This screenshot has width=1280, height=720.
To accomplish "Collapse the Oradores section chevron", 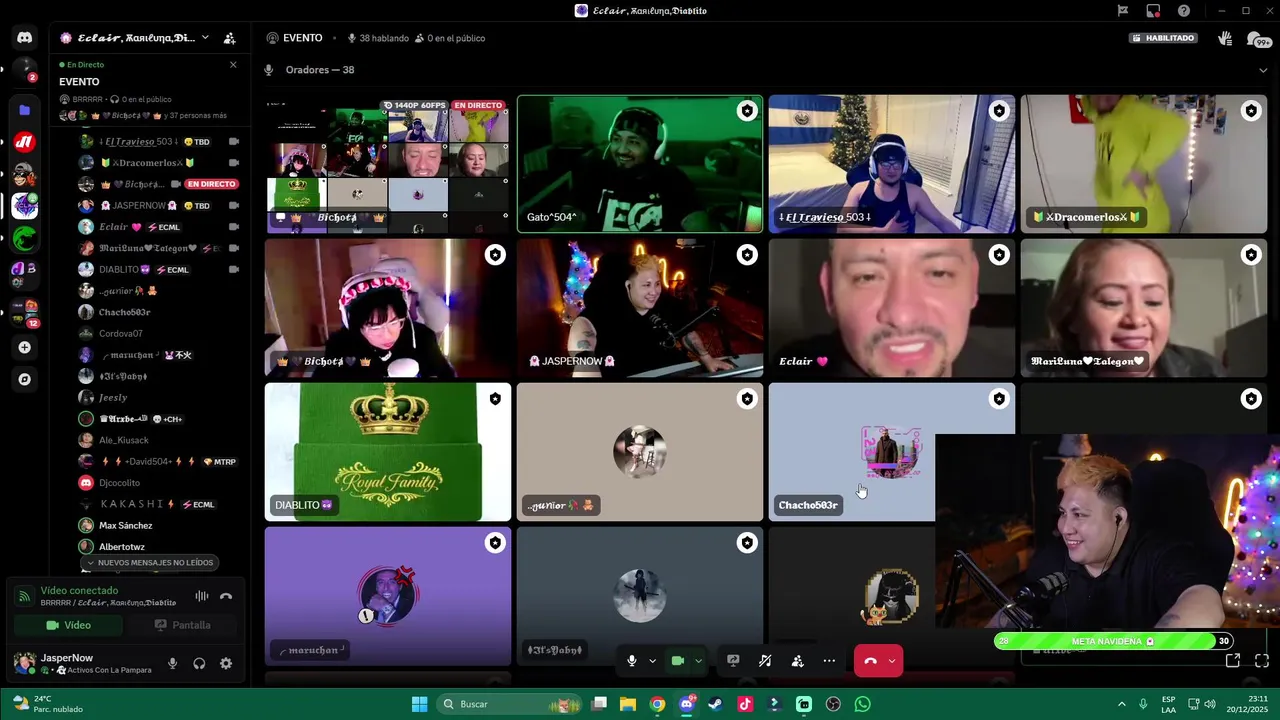I will pyautogui.click(x=1263, y=70).
